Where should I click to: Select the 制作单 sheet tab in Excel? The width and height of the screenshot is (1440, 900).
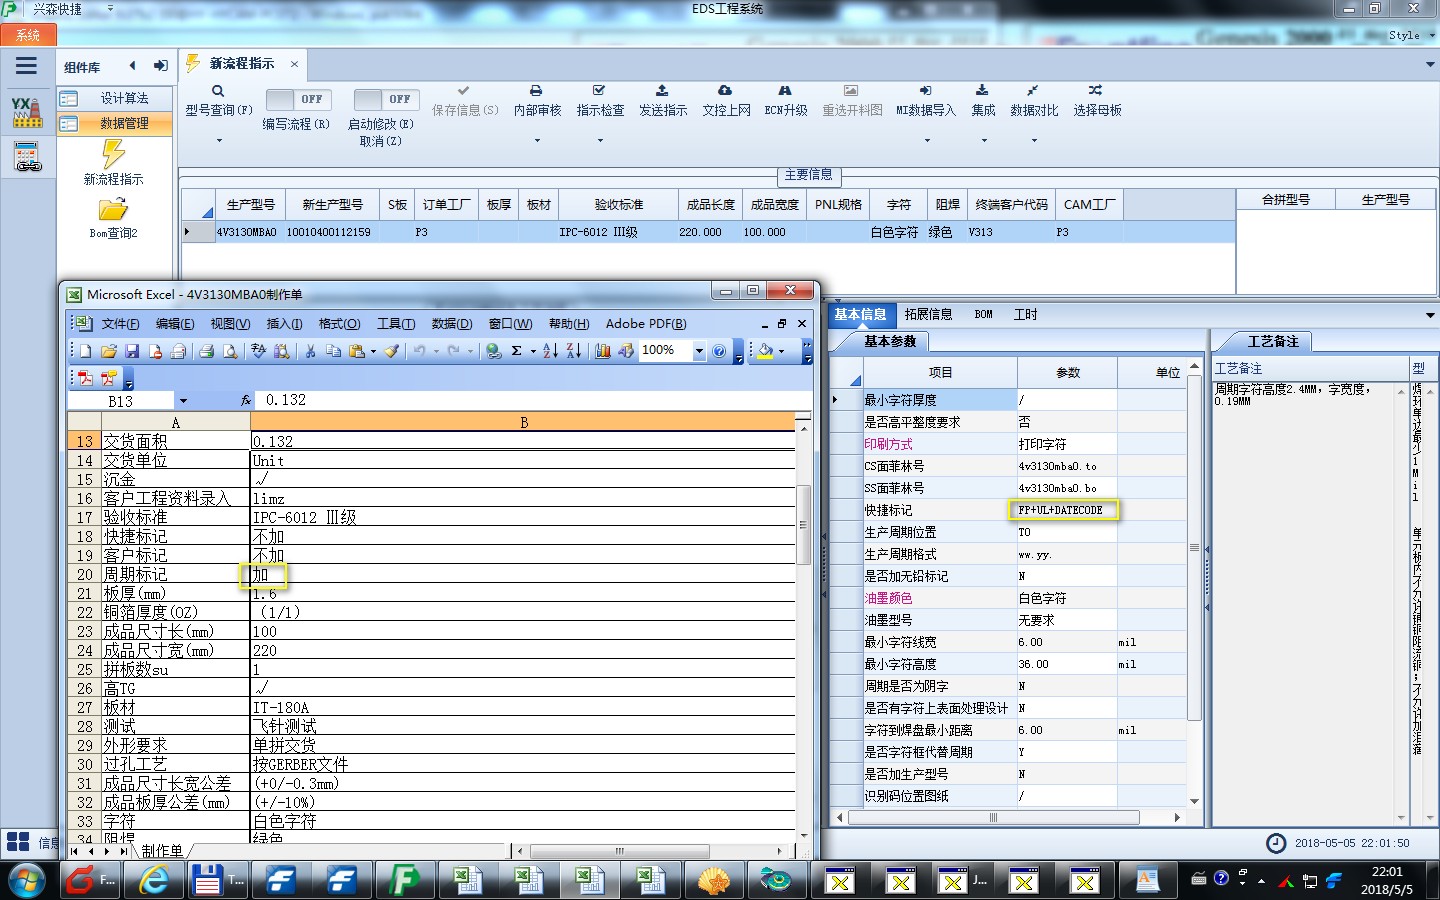pyautogui.click(x=162, y=851)
